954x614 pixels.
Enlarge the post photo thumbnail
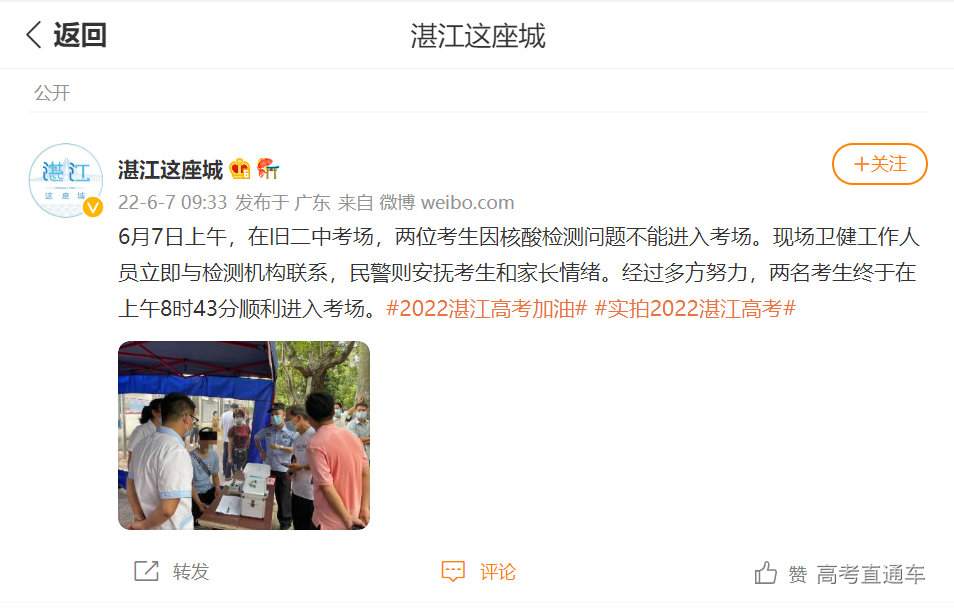[x=244, y=435]
